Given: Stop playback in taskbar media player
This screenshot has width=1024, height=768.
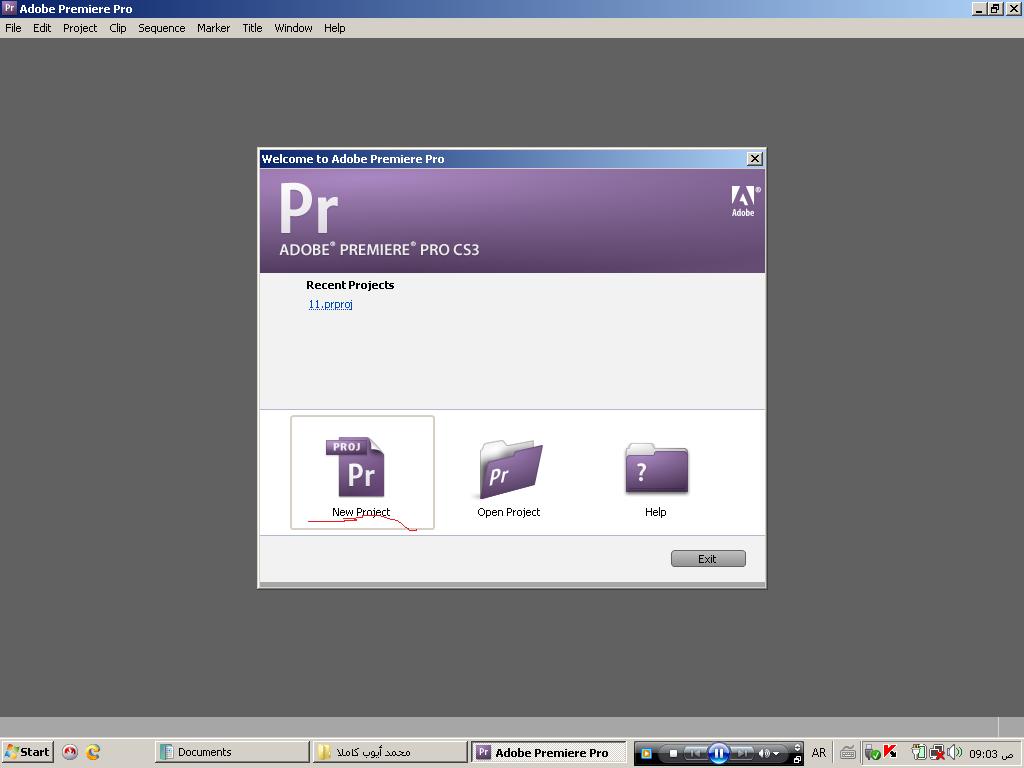Looking at the screenshot, I should pos(673,753).
